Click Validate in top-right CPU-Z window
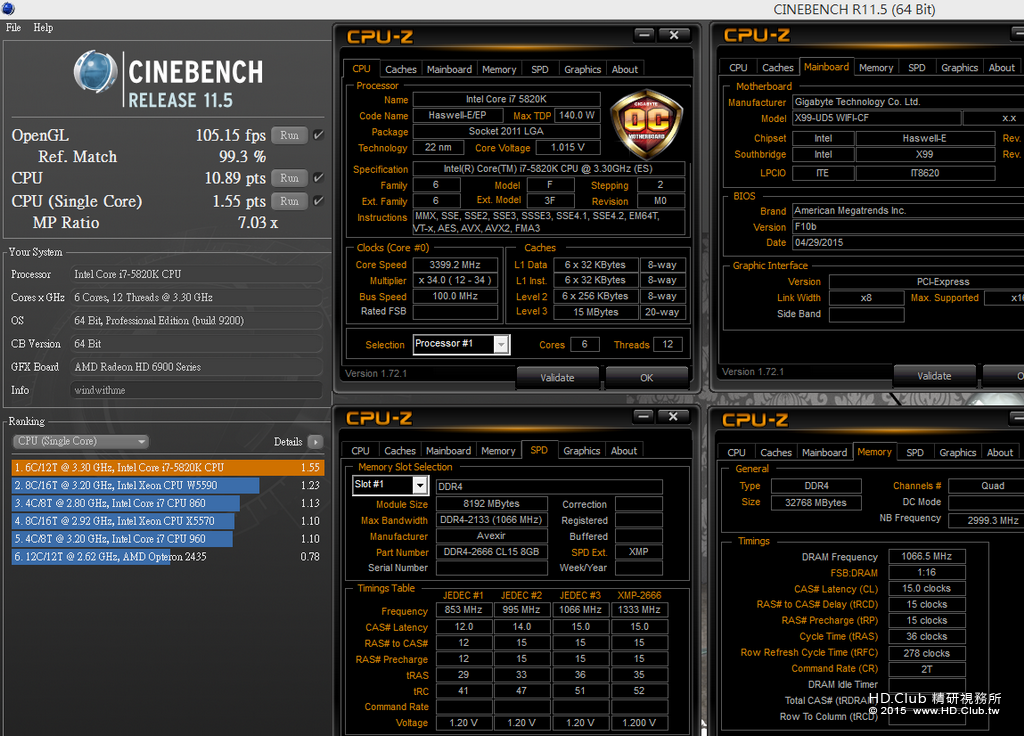1024x736 pixels. 935,376
